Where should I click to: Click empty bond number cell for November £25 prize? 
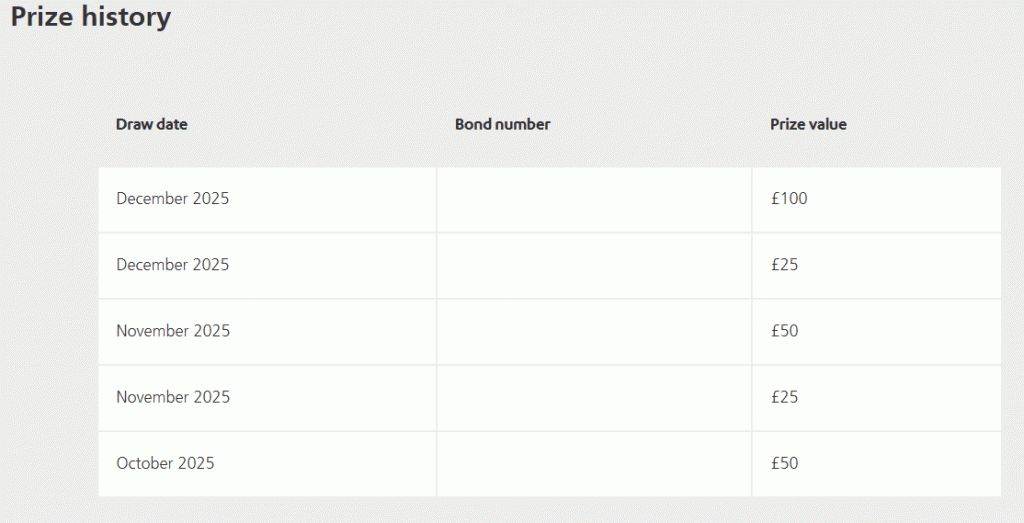coord(594,397)
